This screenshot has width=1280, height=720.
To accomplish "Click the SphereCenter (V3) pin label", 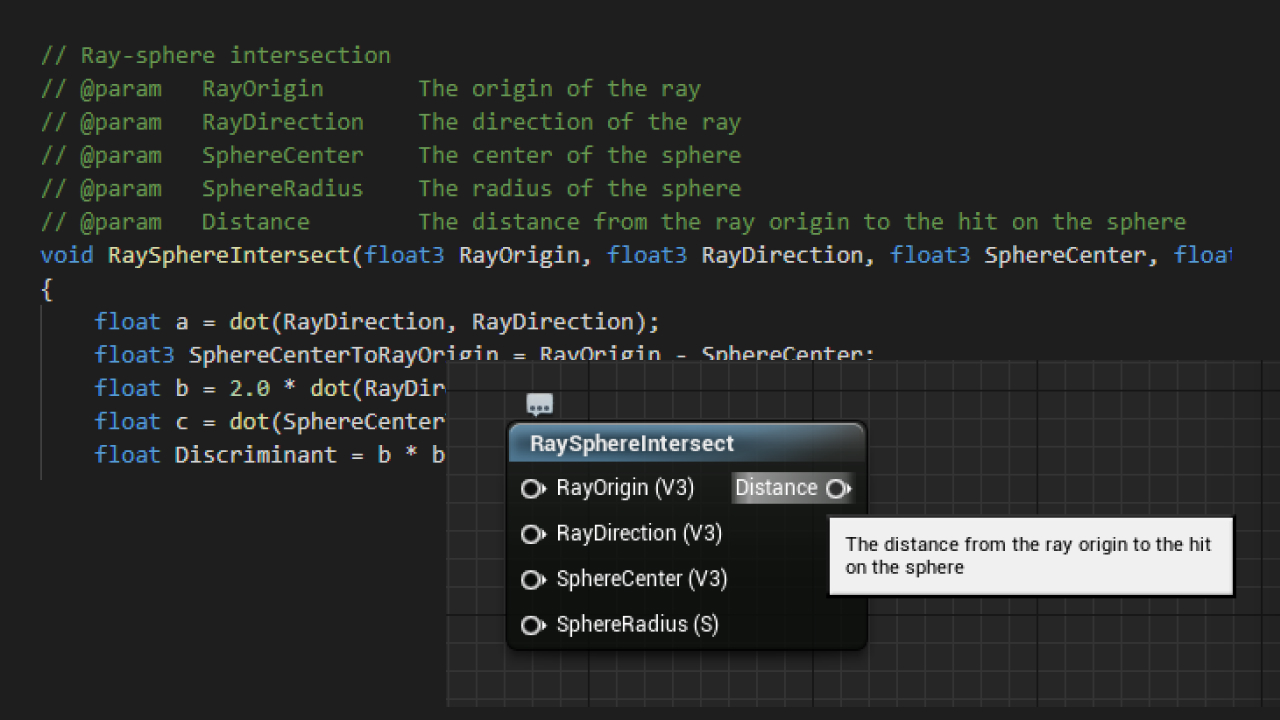I will [641, 579].
